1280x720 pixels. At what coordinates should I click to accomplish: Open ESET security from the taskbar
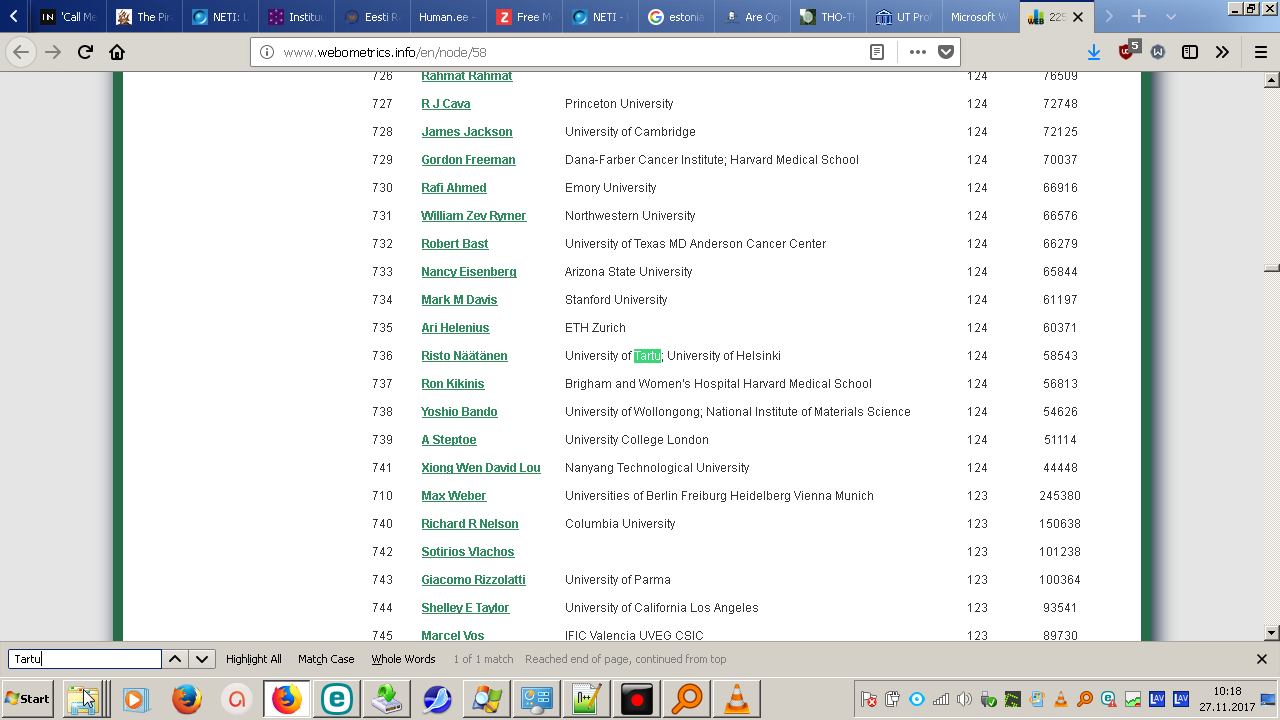point(336,698)
